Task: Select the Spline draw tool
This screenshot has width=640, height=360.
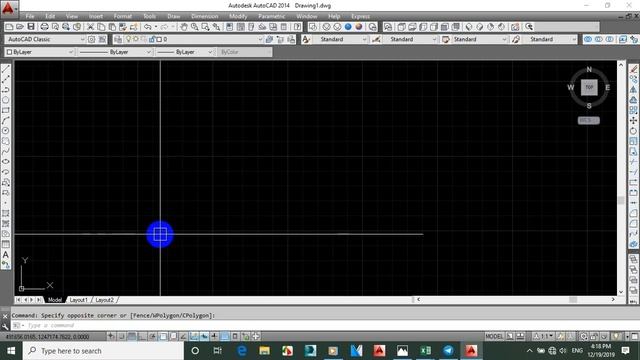Action: pos(6,151)
